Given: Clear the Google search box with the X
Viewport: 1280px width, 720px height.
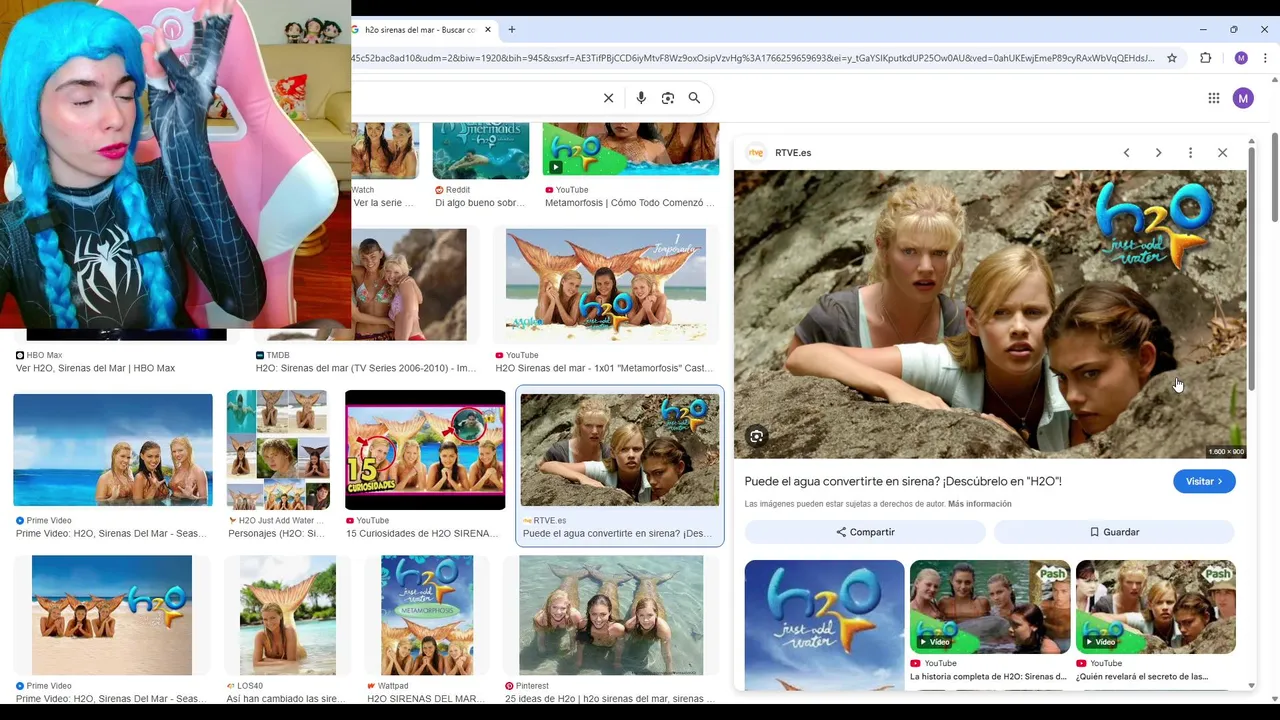Looking at the screenshot, I should [608, 98].
